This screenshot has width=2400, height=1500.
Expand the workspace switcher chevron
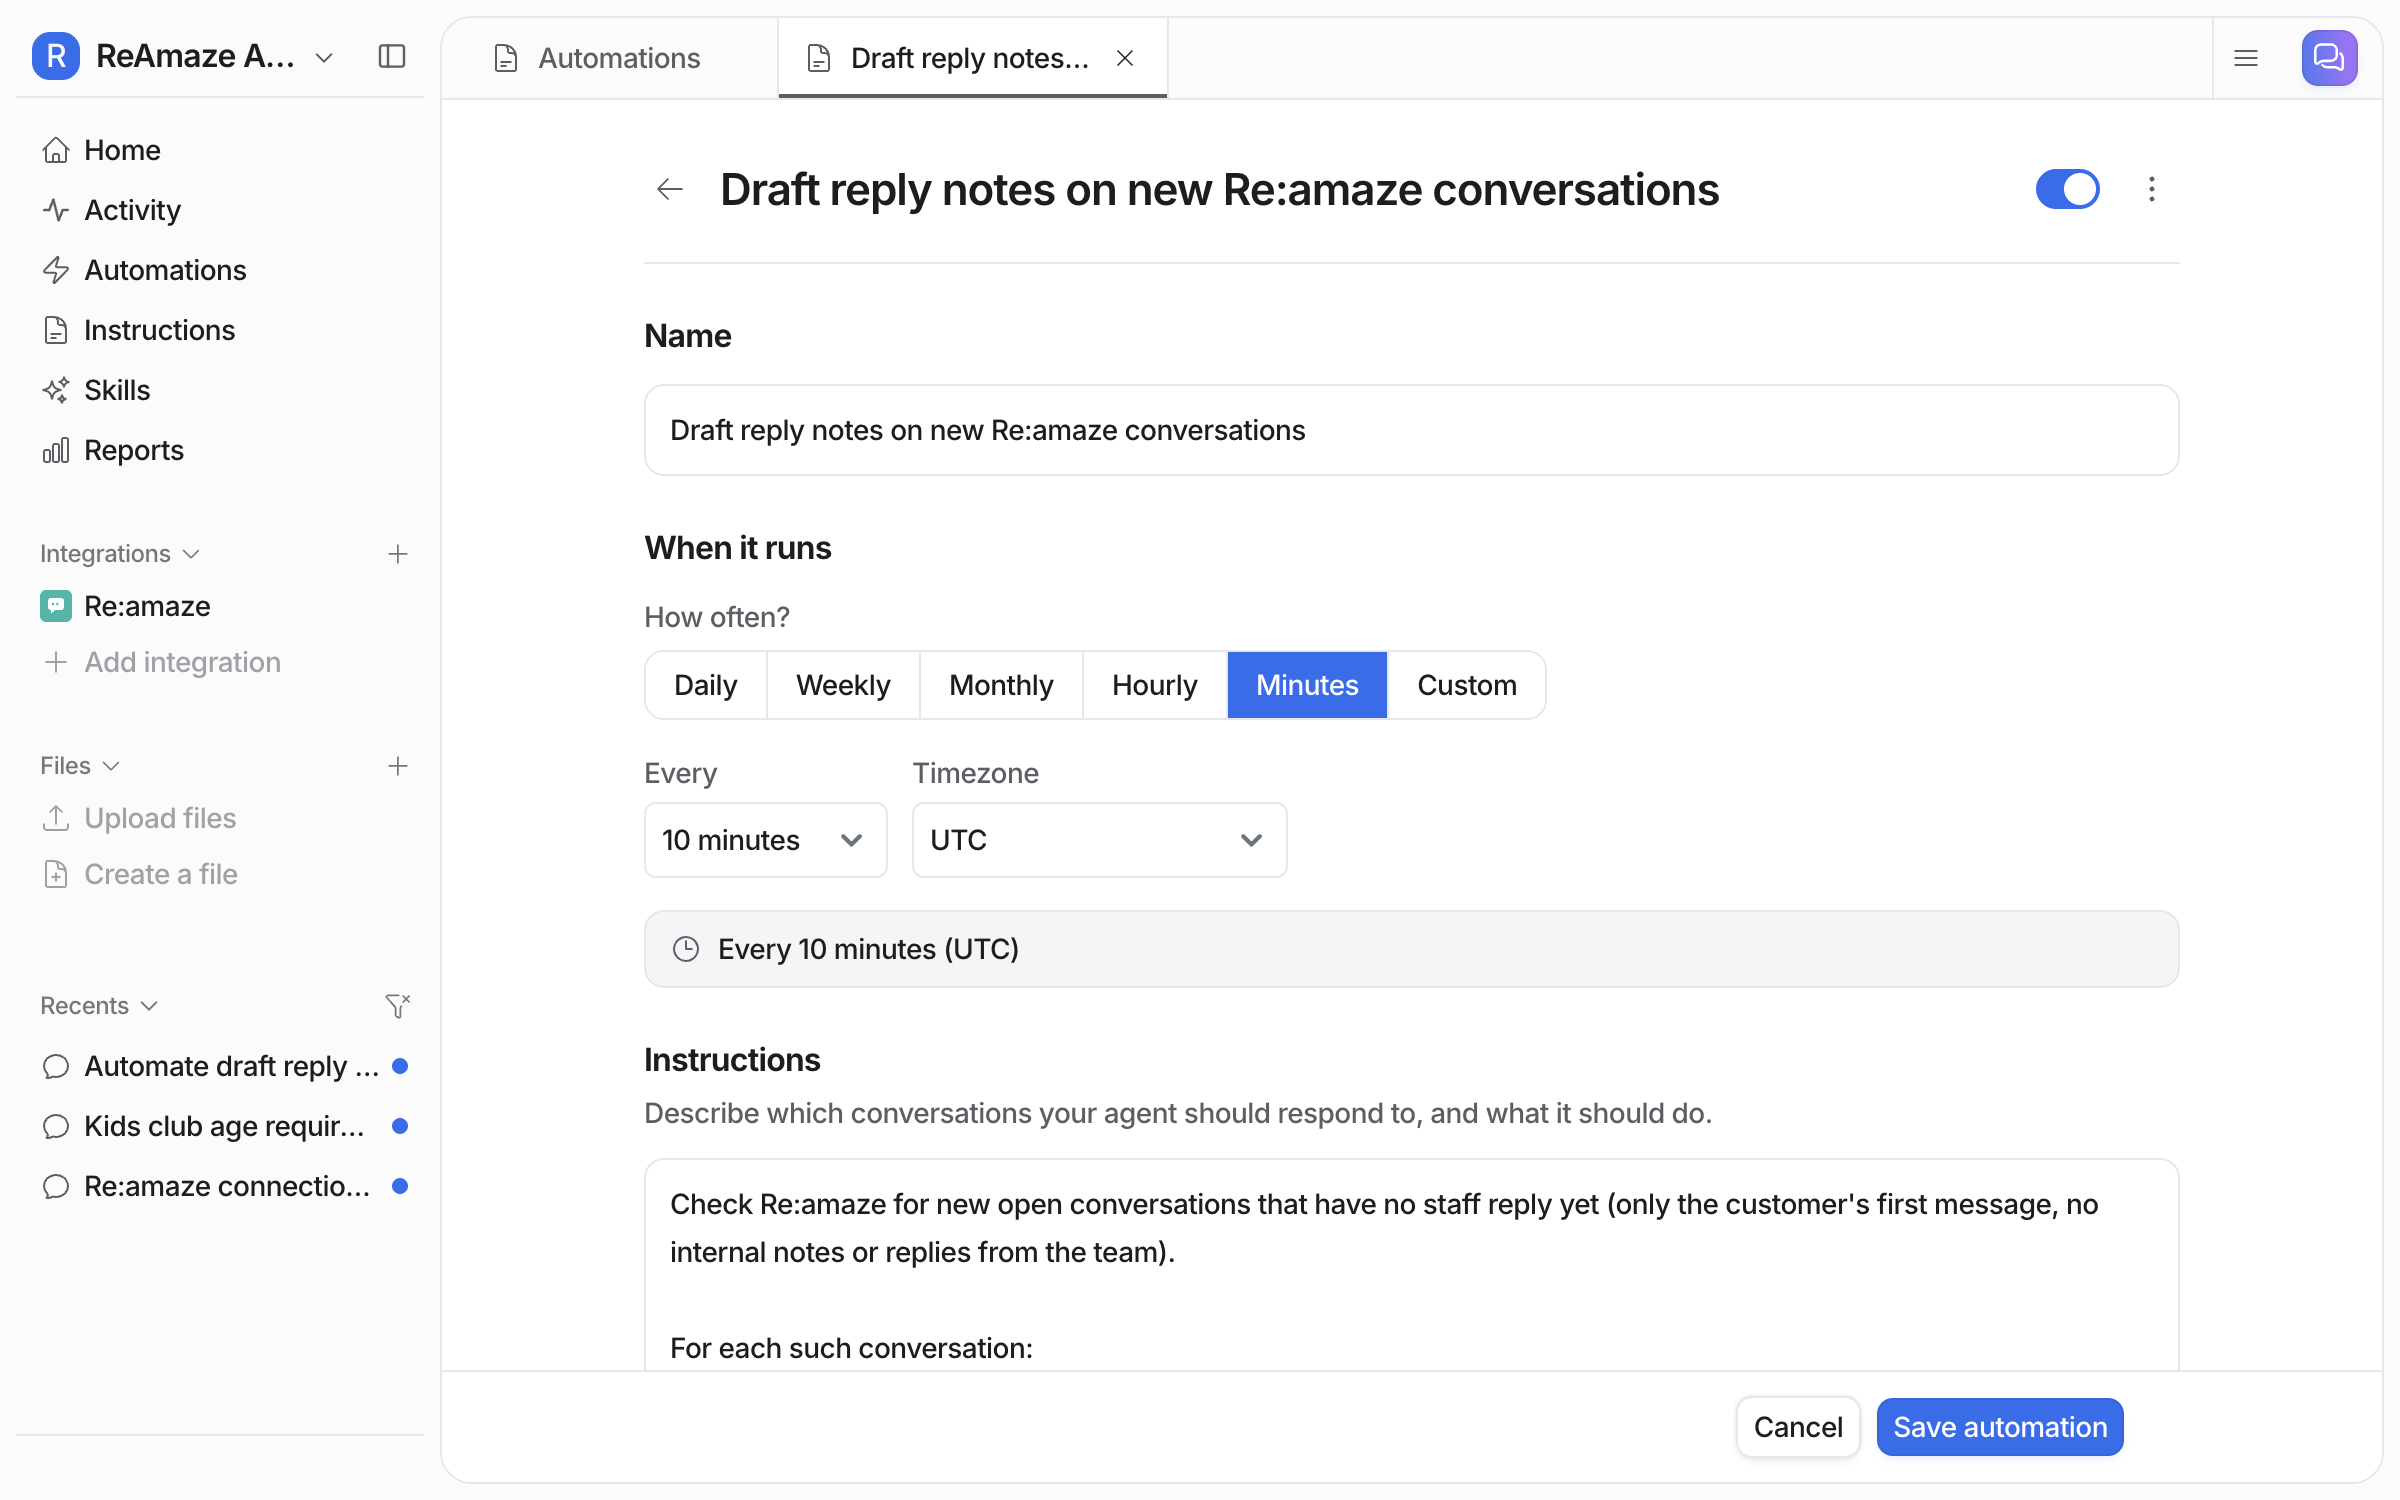coord(324,58)
